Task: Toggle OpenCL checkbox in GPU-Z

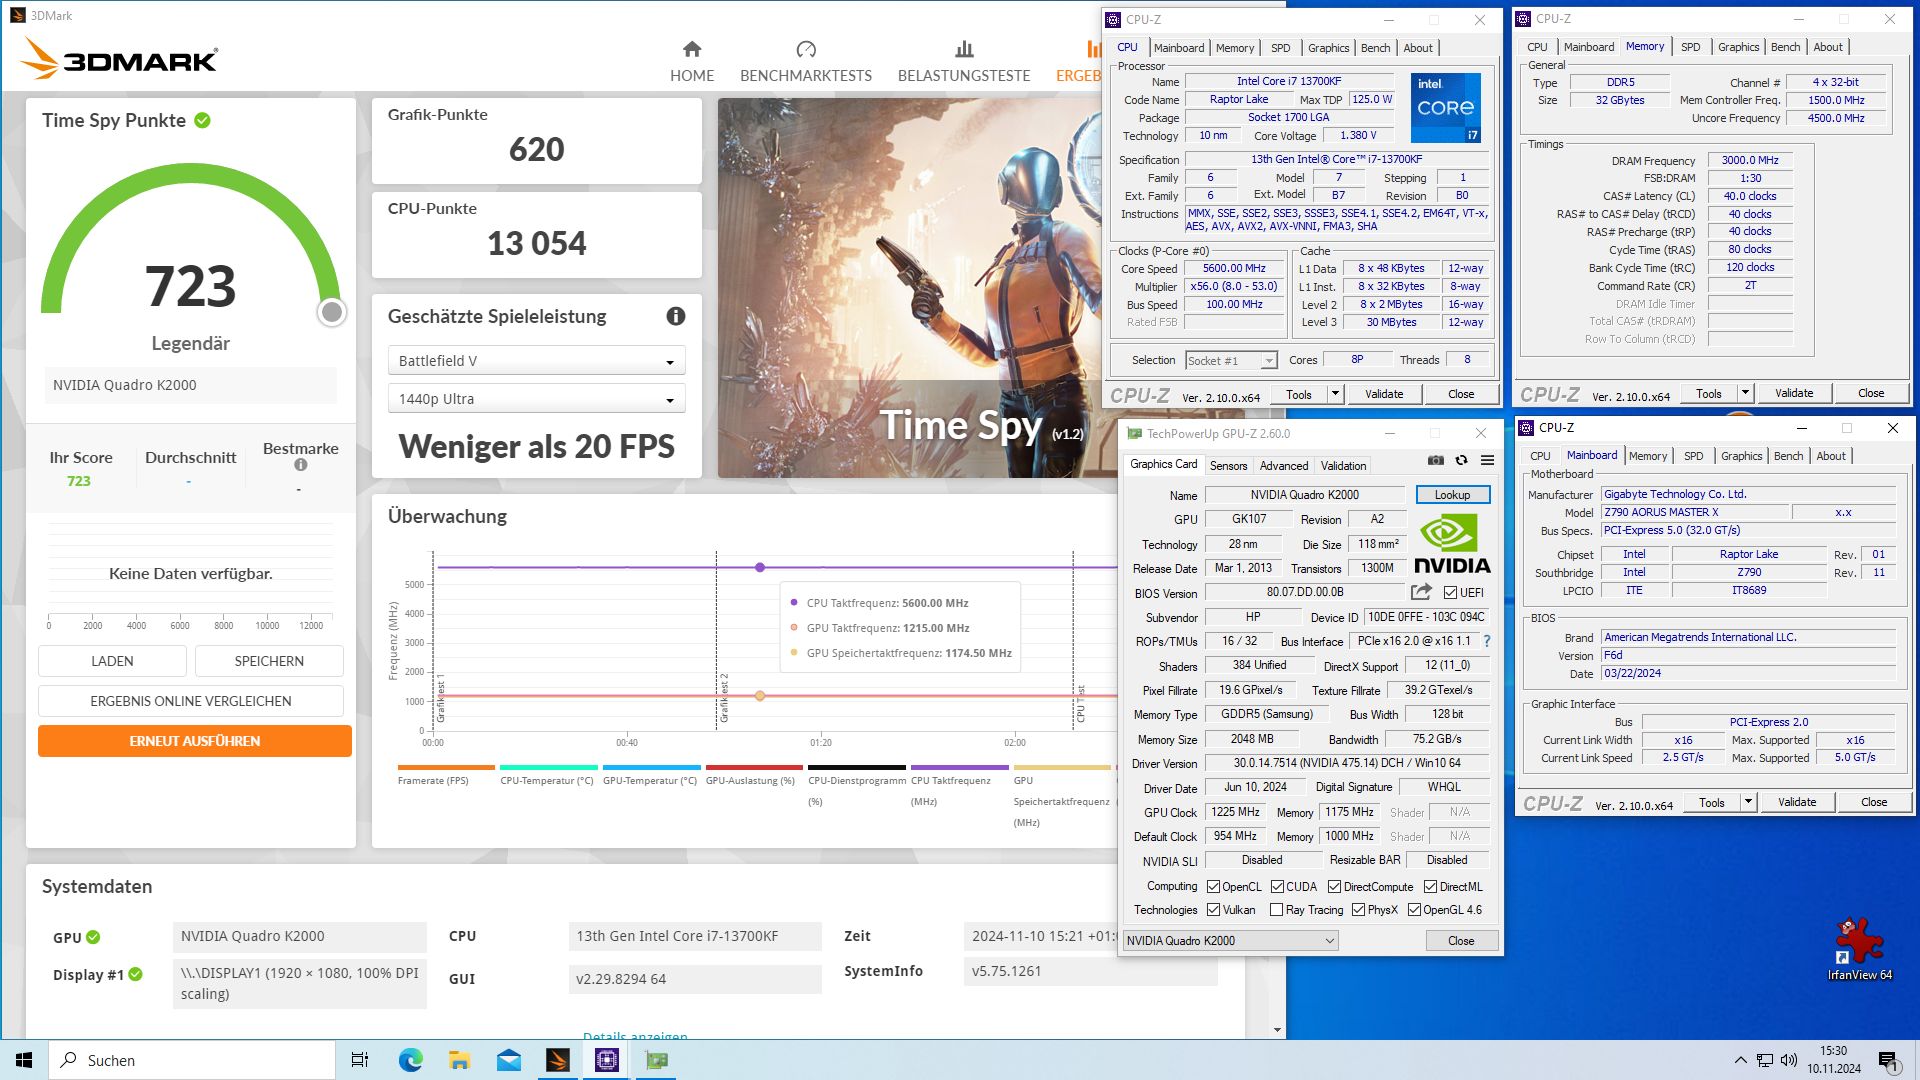Action: pos(1213,887)
